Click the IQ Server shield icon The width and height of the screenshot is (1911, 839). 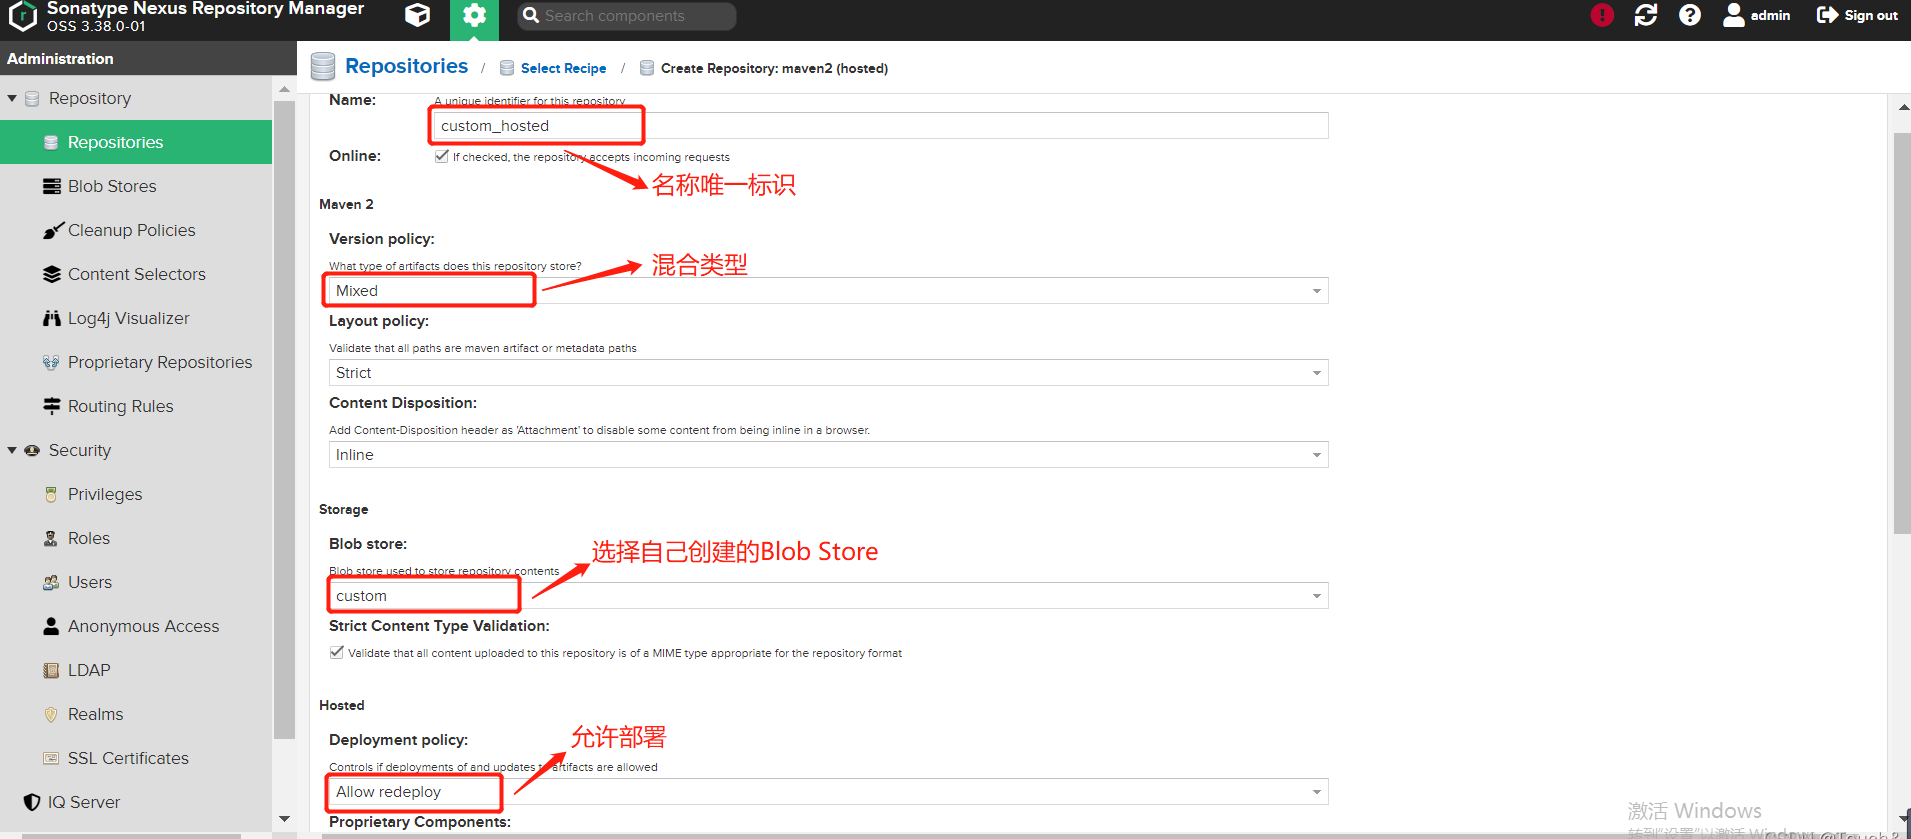coord(32,802)
